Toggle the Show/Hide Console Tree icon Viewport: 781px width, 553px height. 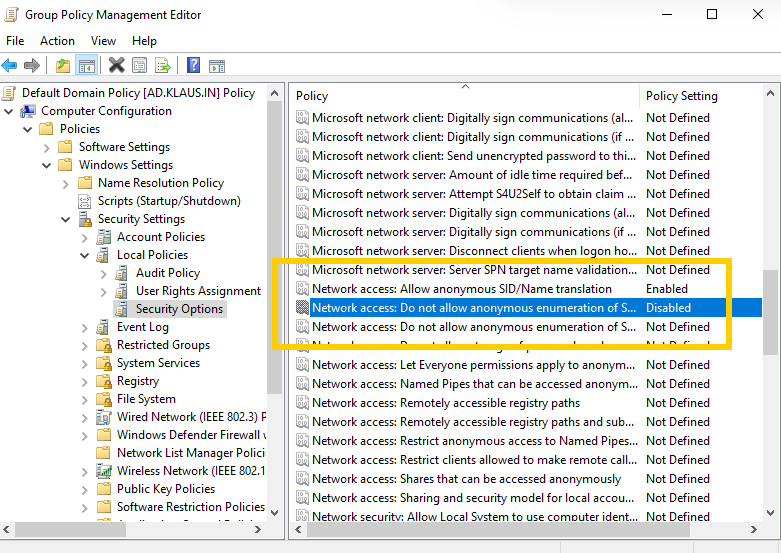(x=86, y=65)
